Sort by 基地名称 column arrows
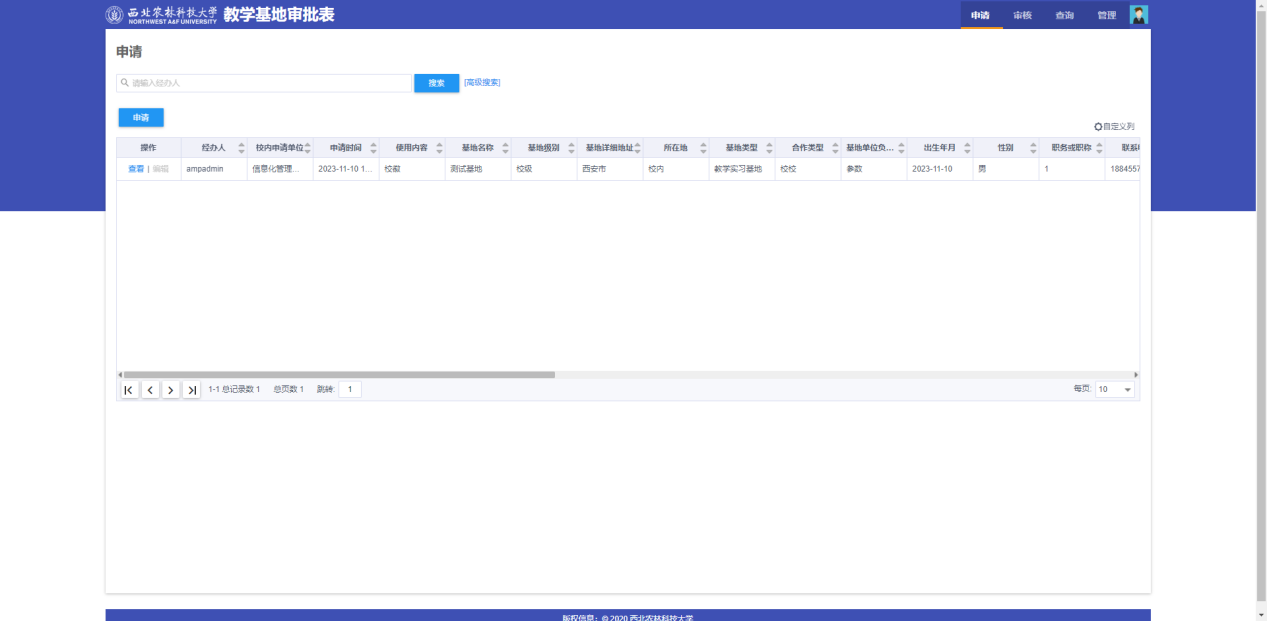1267x621 pixels. (505, 148)
